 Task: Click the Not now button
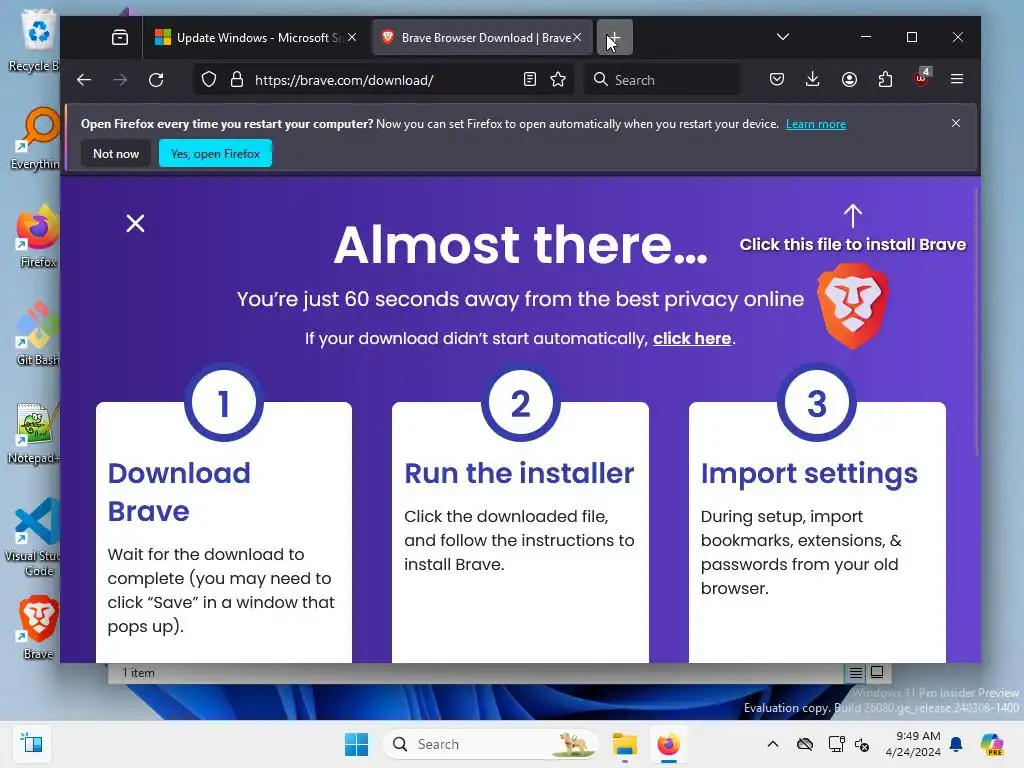[116, 153]
